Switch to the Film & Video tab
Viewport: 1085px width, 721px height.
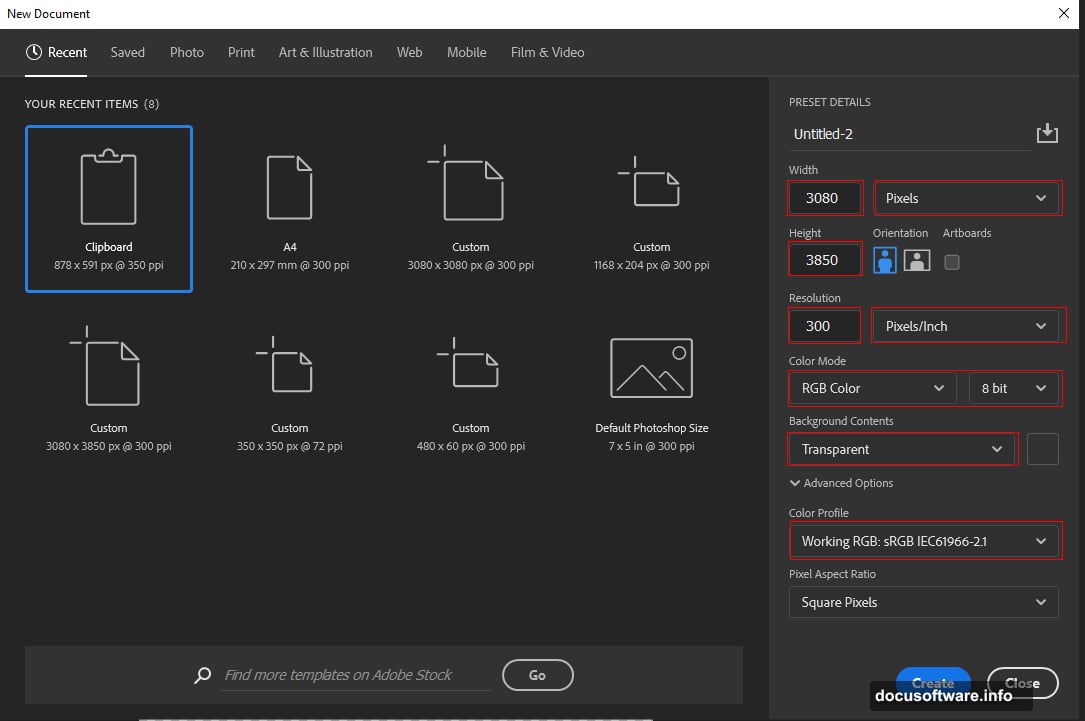[x=547, y=52]
